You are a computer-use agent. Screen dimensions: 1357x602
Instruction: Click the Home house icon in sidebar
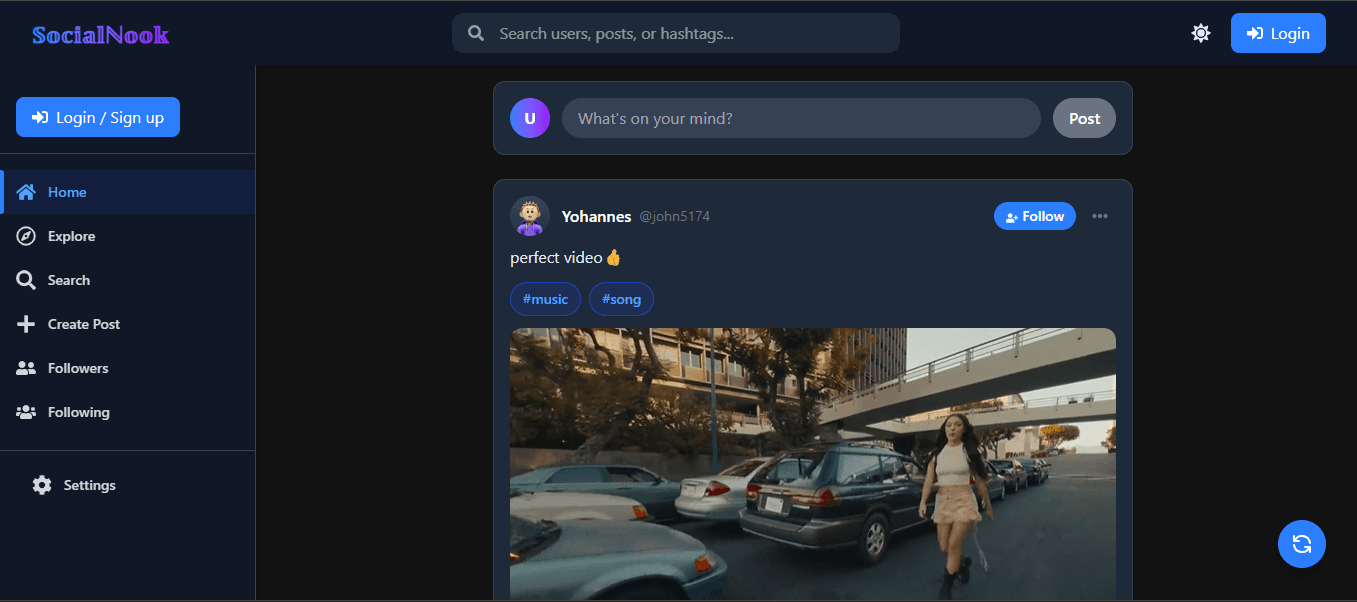[x=26, y=192]
